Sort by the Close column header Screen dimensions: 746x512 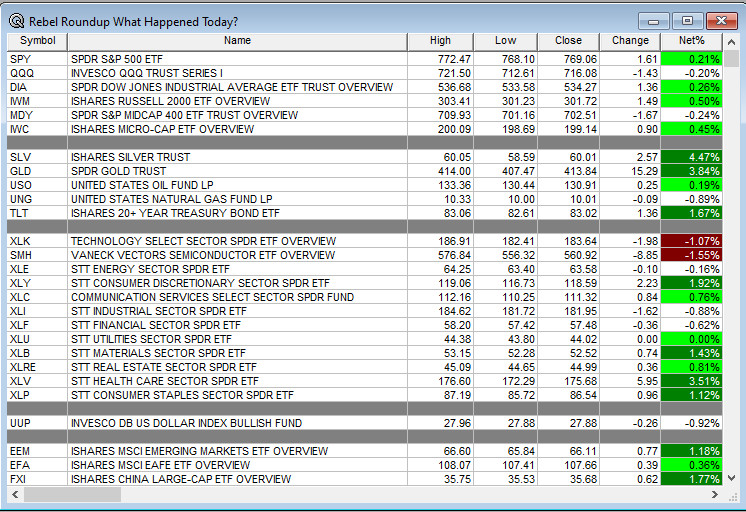[x=569, y=41]
